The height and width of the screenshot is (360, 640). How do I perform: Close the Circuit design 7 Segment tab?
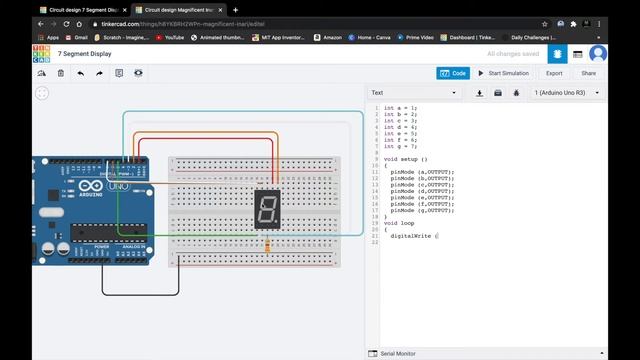click(124, 10)
